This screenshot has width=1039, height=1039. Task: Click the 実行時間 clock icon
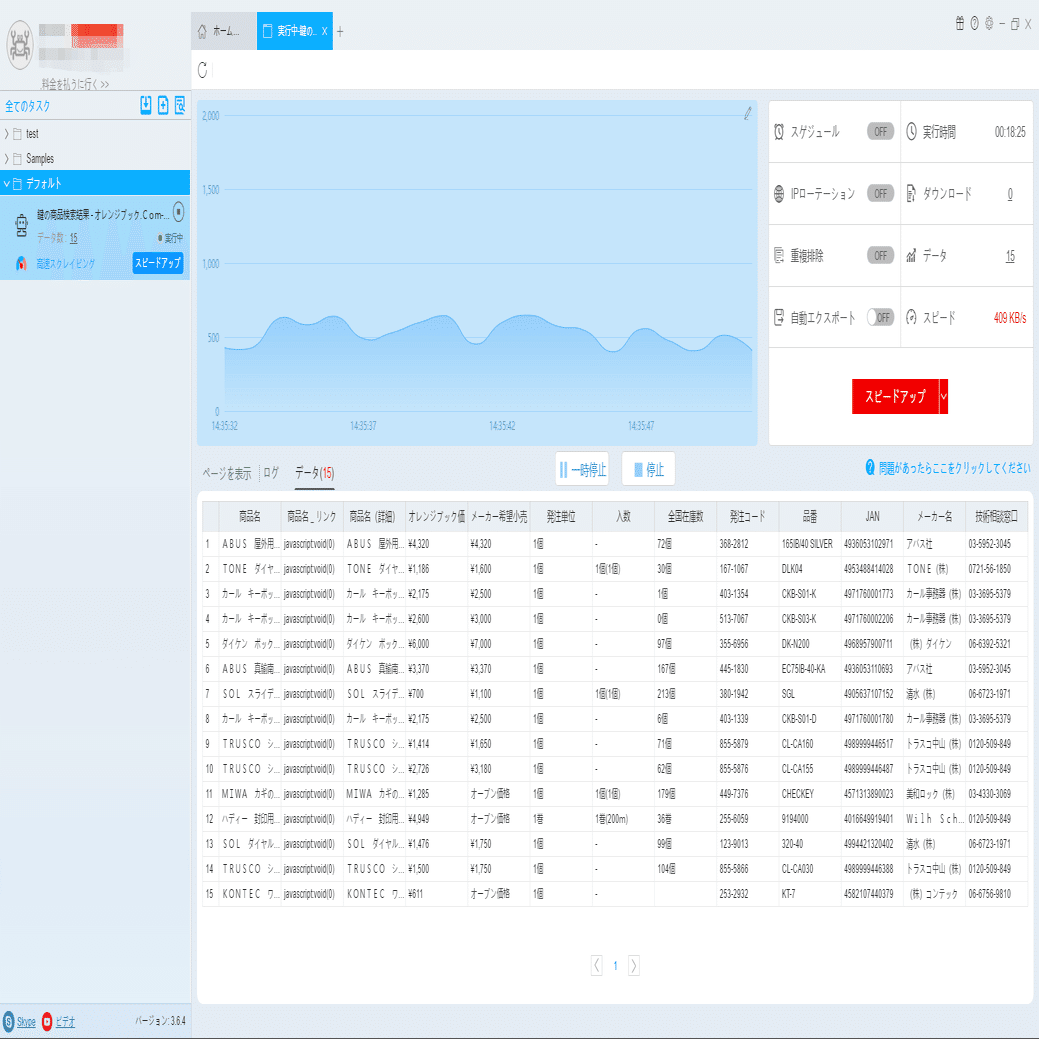[912, 132]
